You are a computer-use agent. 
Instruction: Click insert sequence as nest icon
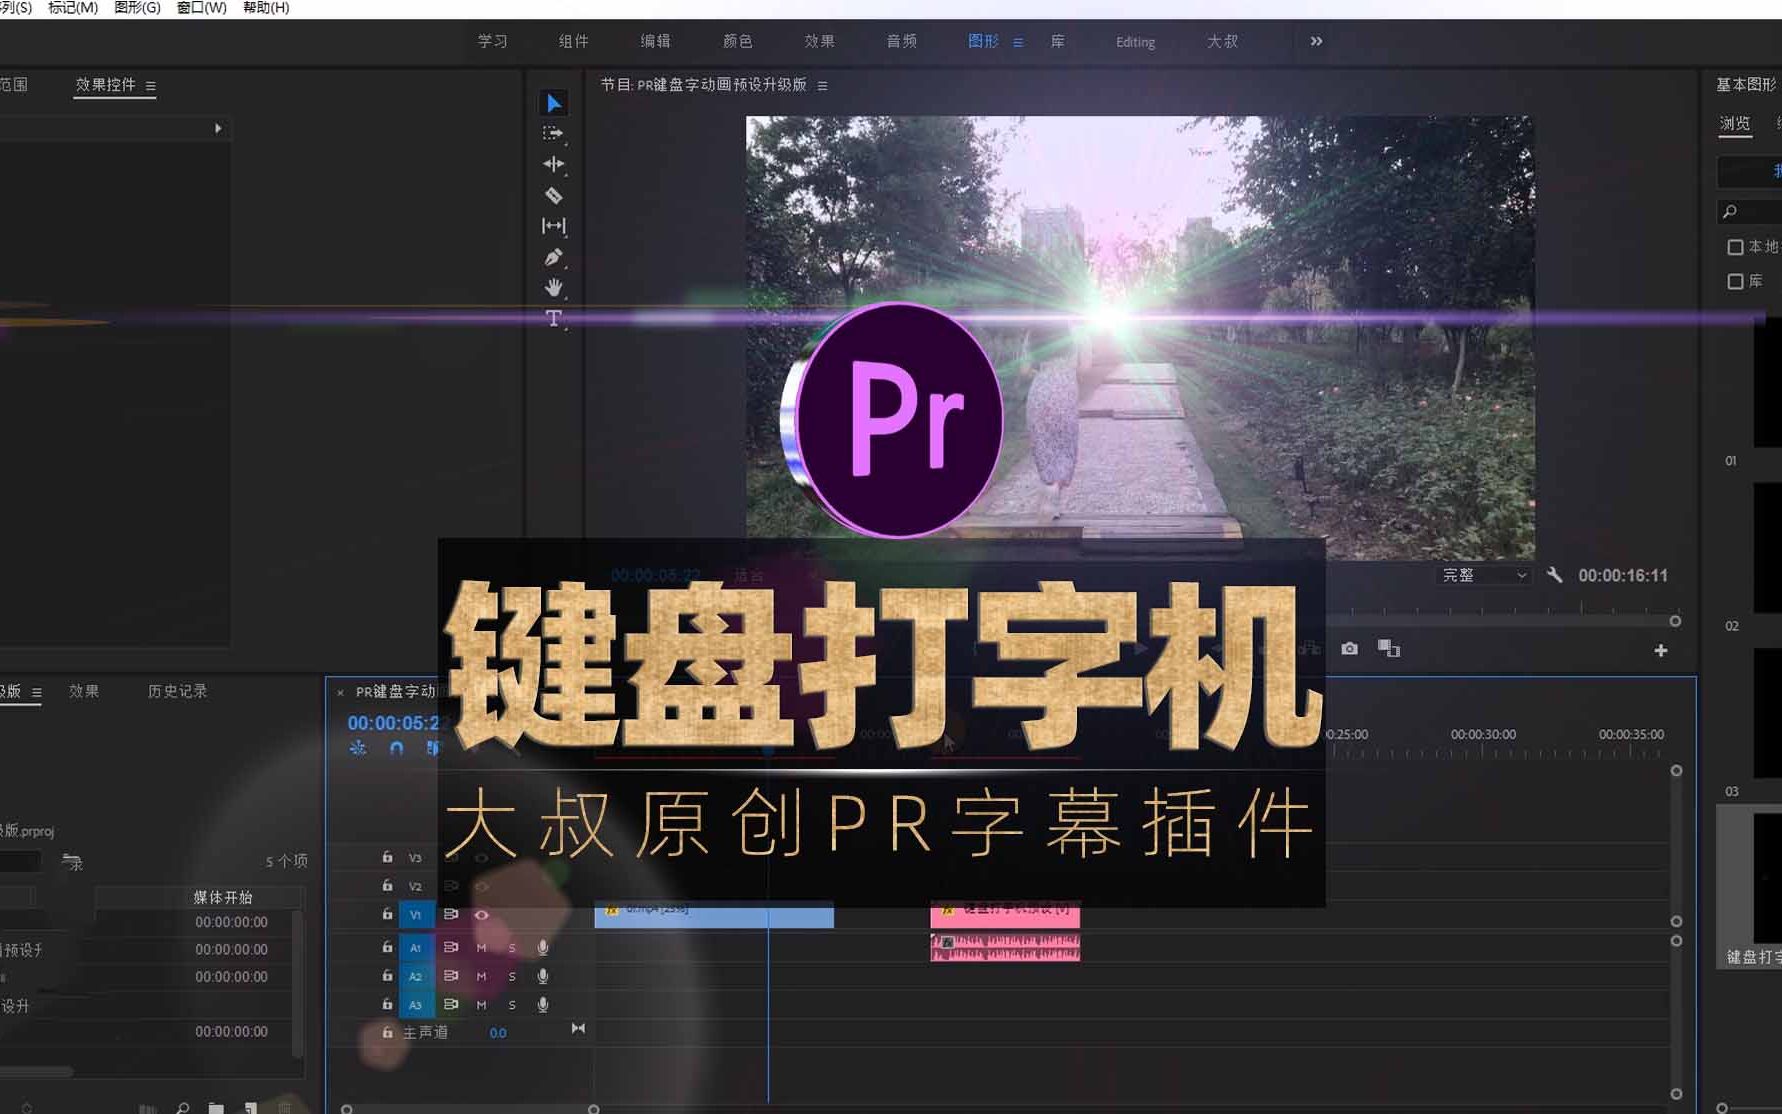pyautogui.click(x=358, y=748)
